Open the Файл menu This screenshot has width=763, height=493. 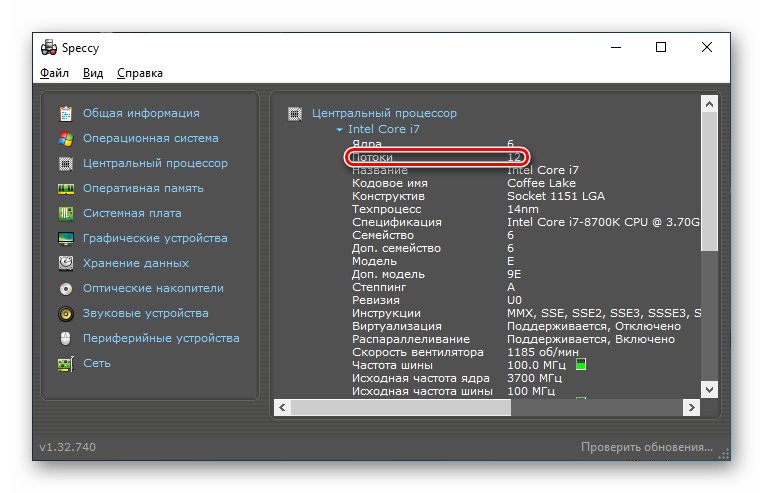pos(54,73)
